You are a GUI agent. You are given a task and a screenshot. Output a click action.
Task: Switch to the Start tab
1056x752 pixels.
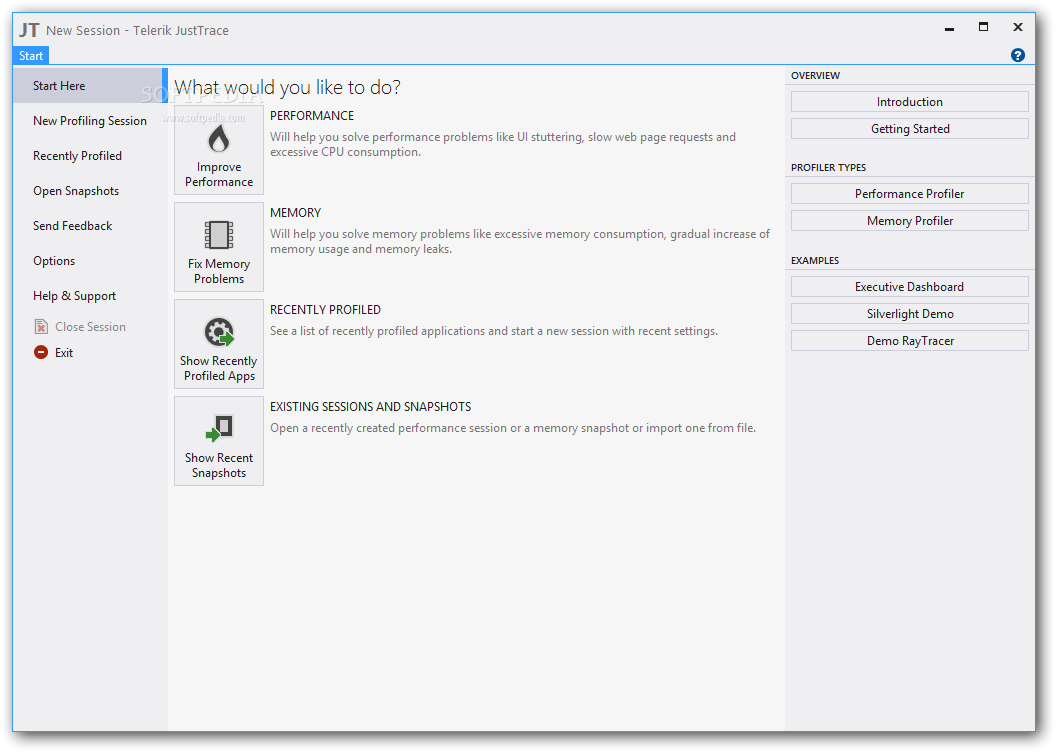point(31,56)
